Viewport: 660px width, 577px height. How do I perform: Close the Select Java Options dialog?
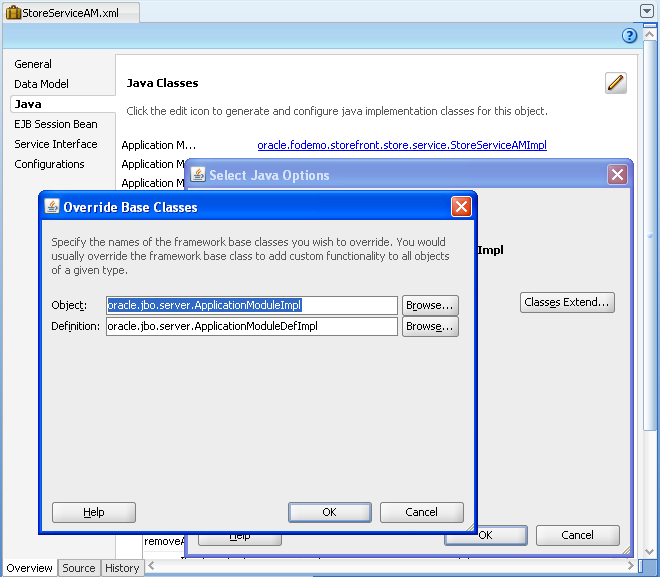[617, 174]
